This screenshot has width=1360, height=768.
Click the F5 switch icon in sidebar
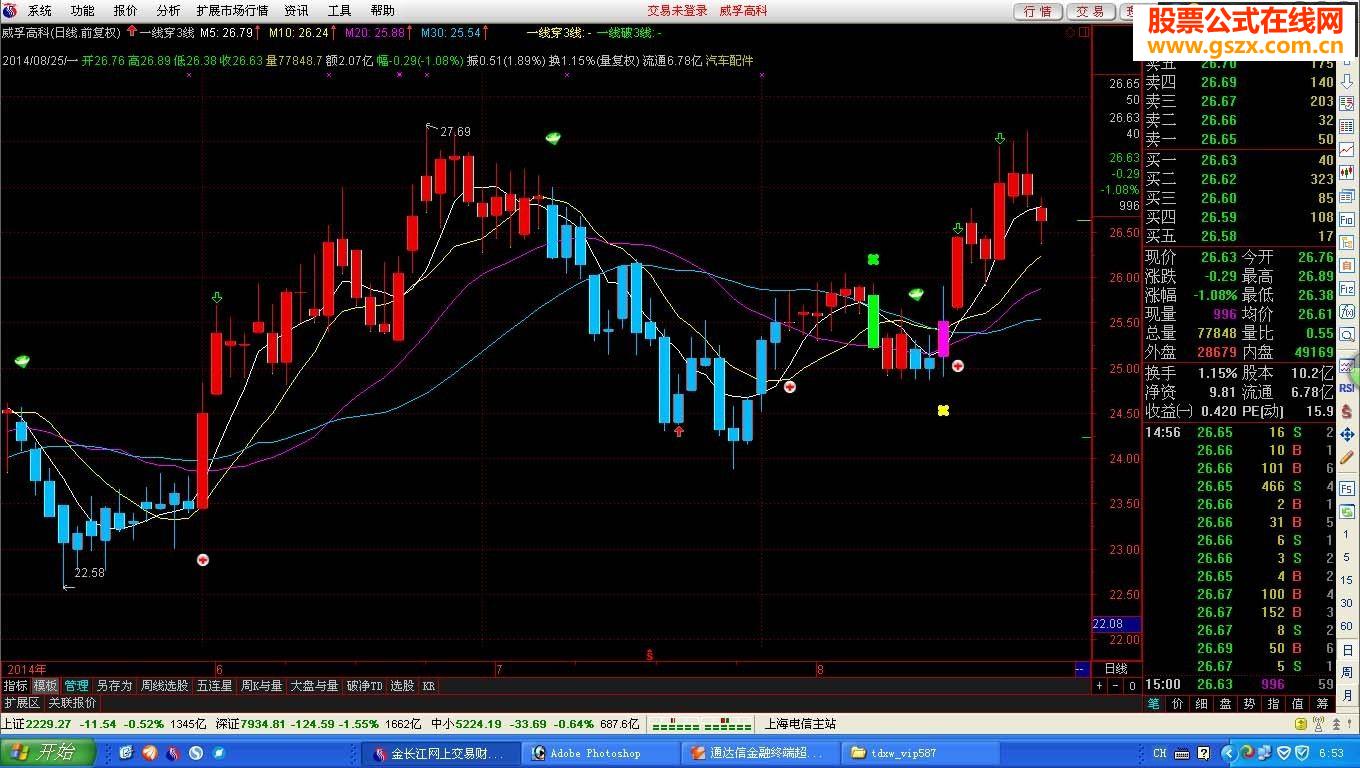1347,487
